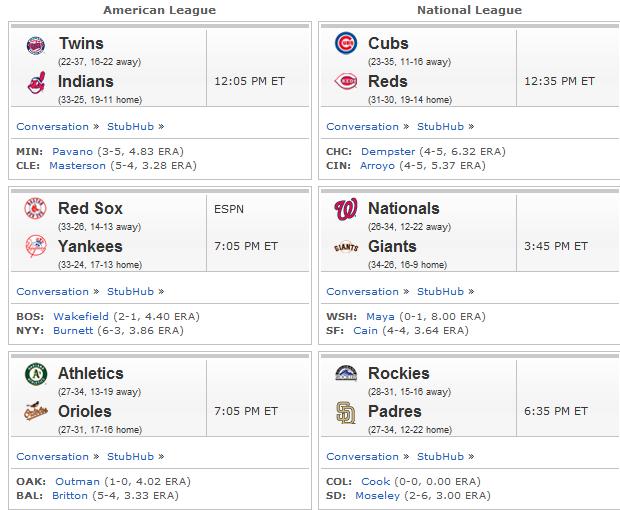Click the San Diego Padres logo
This screenshot has height=510, width=620.
coord(346,412)
